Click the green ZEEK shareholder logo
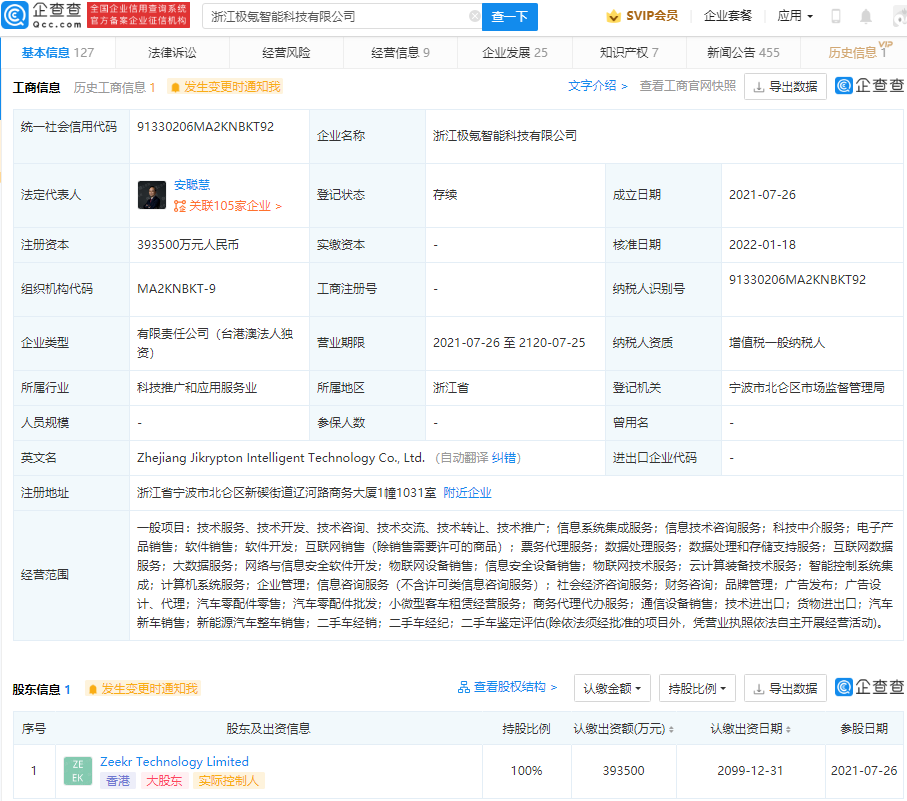The height and width of the screenshot is (801, 907). [78, 770]
